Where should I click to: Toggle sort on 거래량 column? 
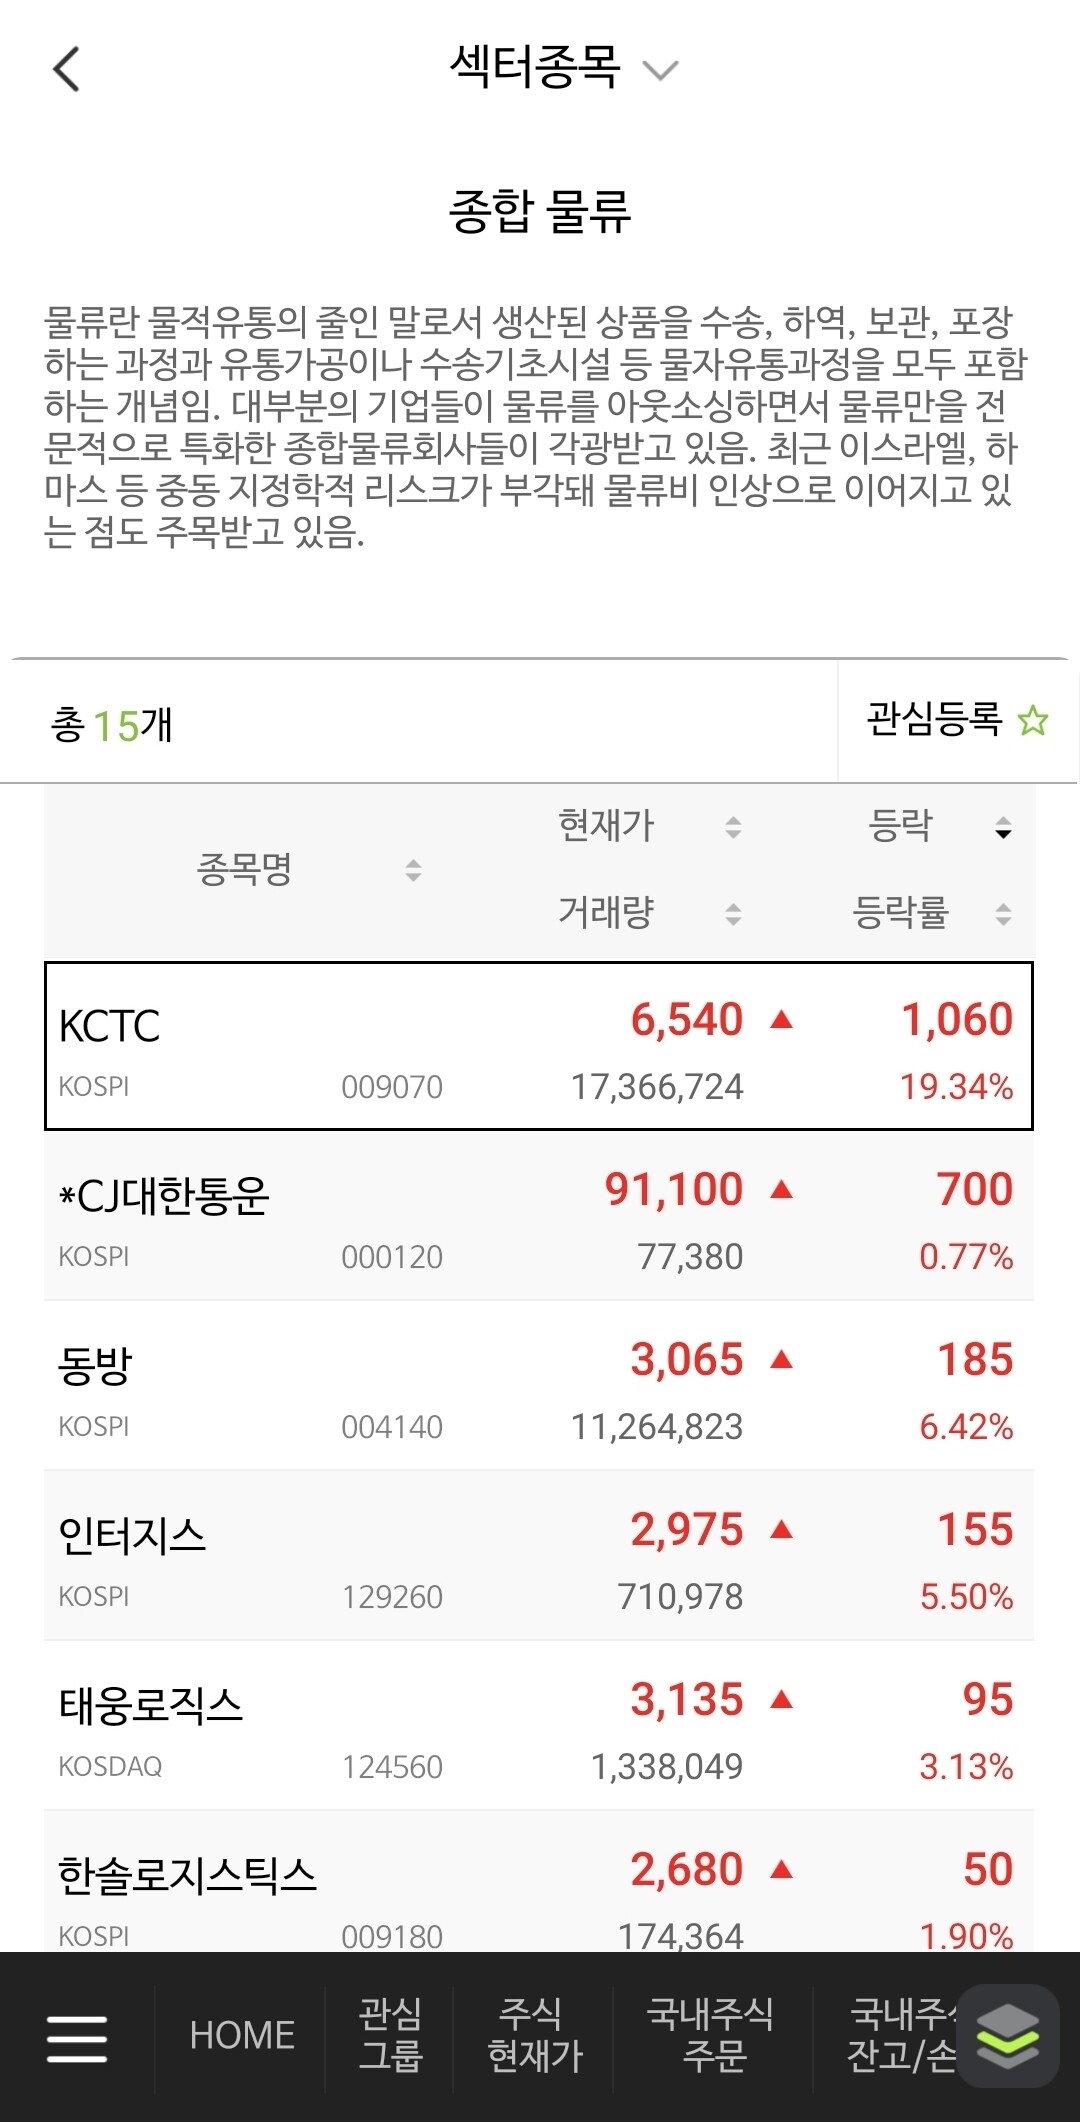pos(733,913)
